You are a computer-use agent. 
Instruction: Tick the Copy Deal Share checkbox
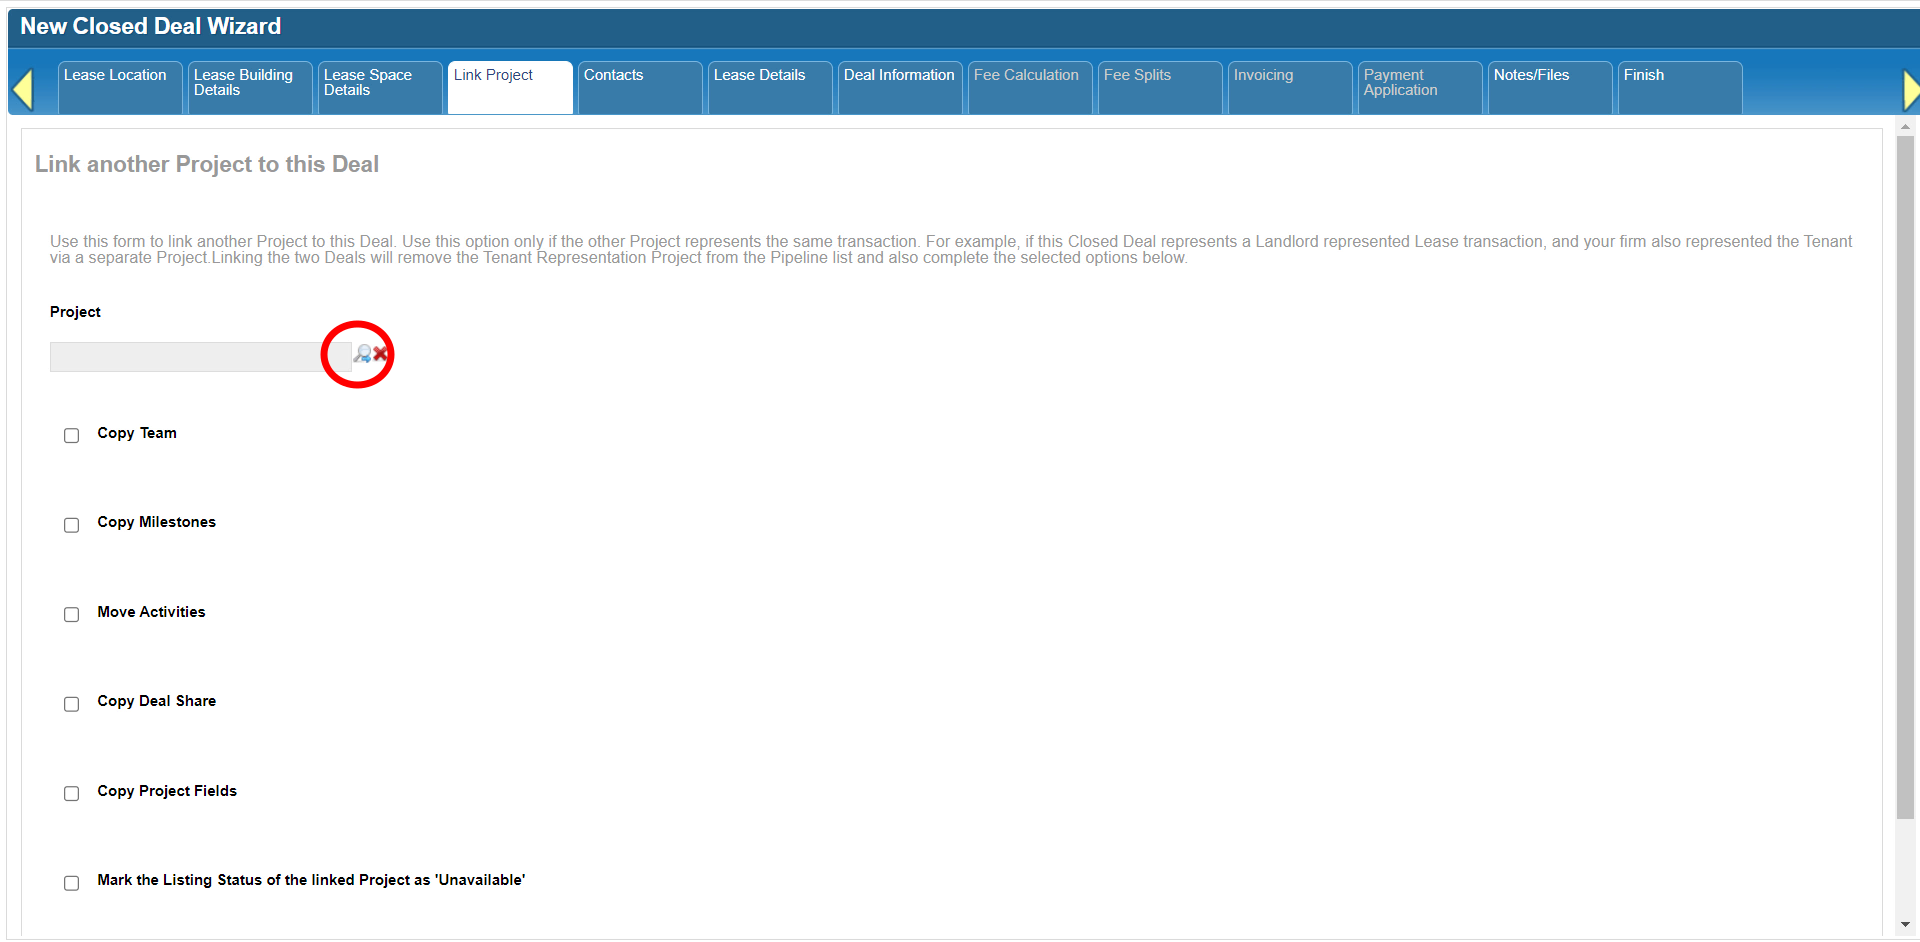72,704
